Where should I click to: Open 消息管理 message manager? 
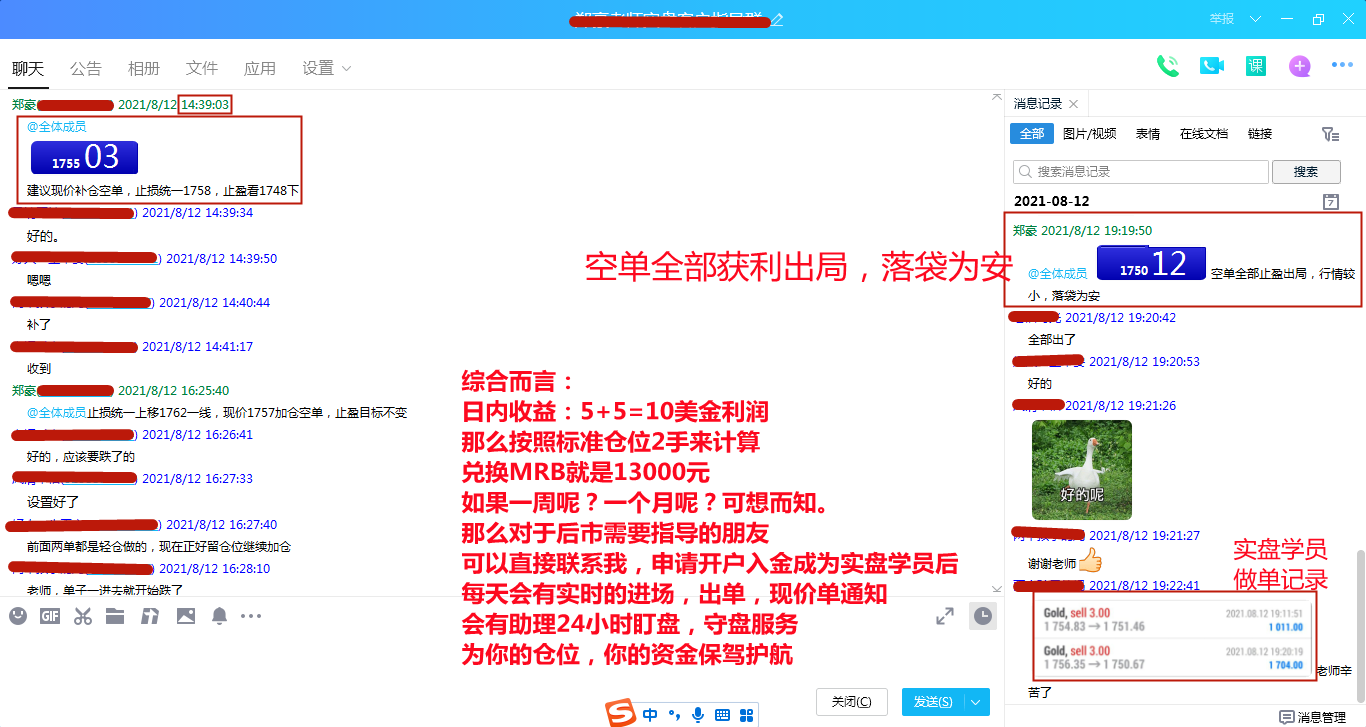pos(1312,717)
